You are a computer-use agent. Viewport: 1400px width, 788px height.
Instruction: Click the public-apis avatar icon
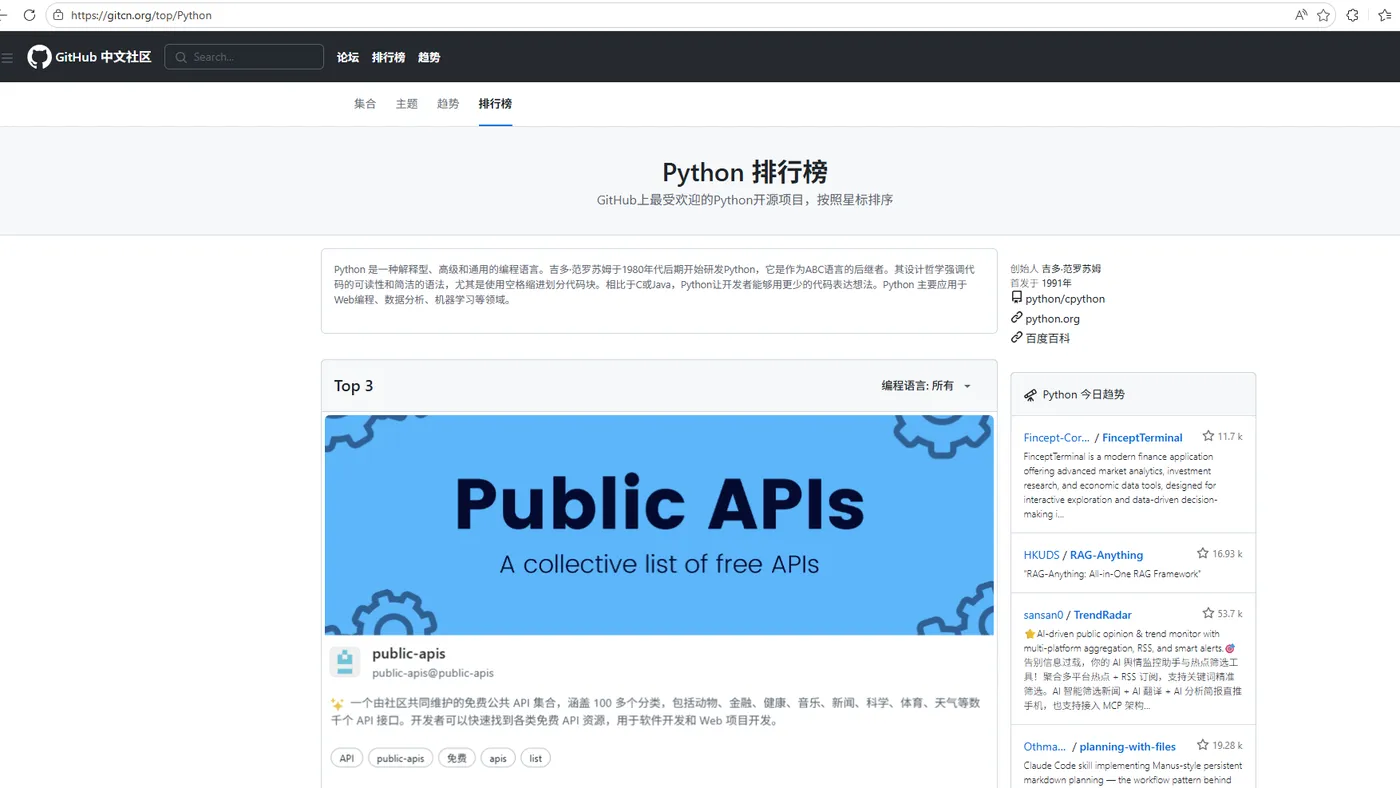pyautogui.click(x=345, y=662)
